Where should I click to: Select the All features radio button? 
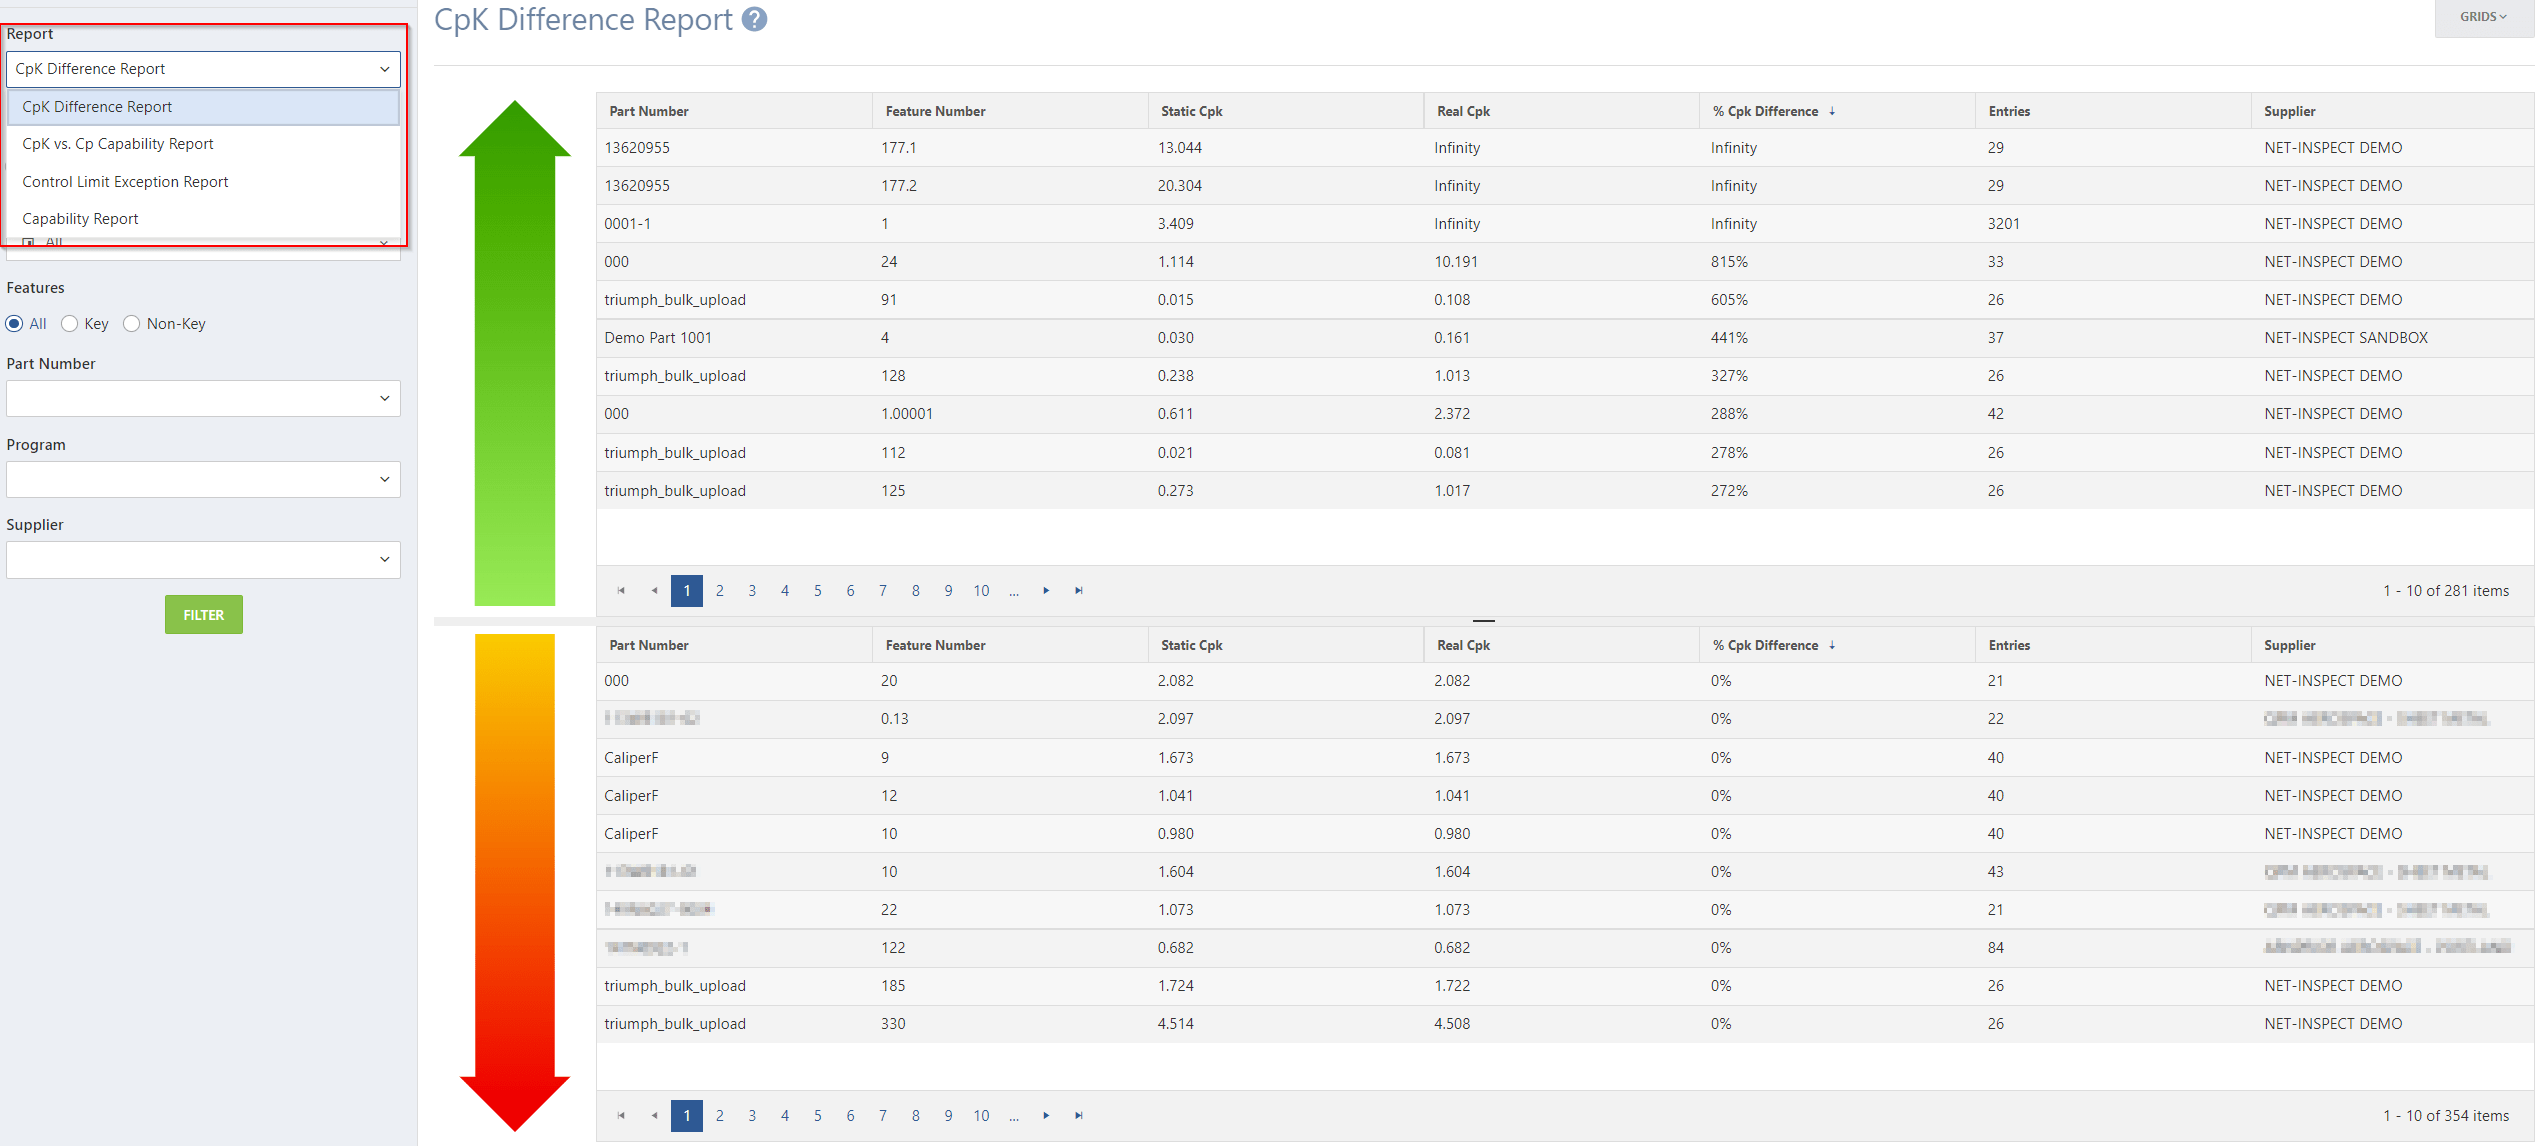[x=14, y=323]
